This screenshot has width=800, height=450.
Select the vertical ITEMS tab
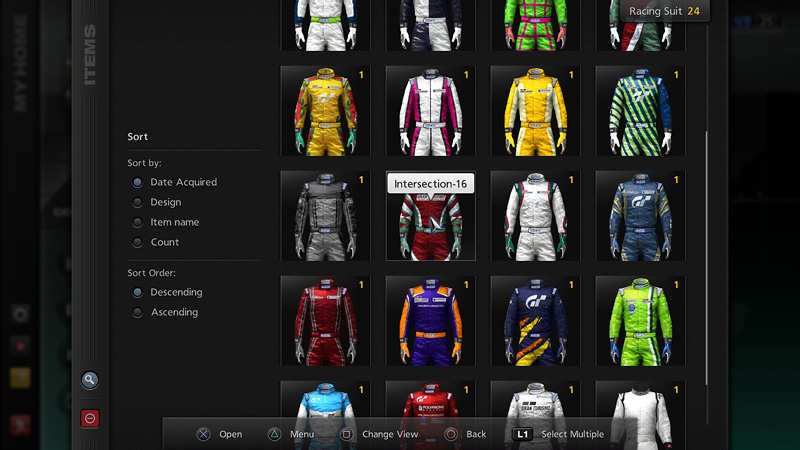click(x=90, y=55)
